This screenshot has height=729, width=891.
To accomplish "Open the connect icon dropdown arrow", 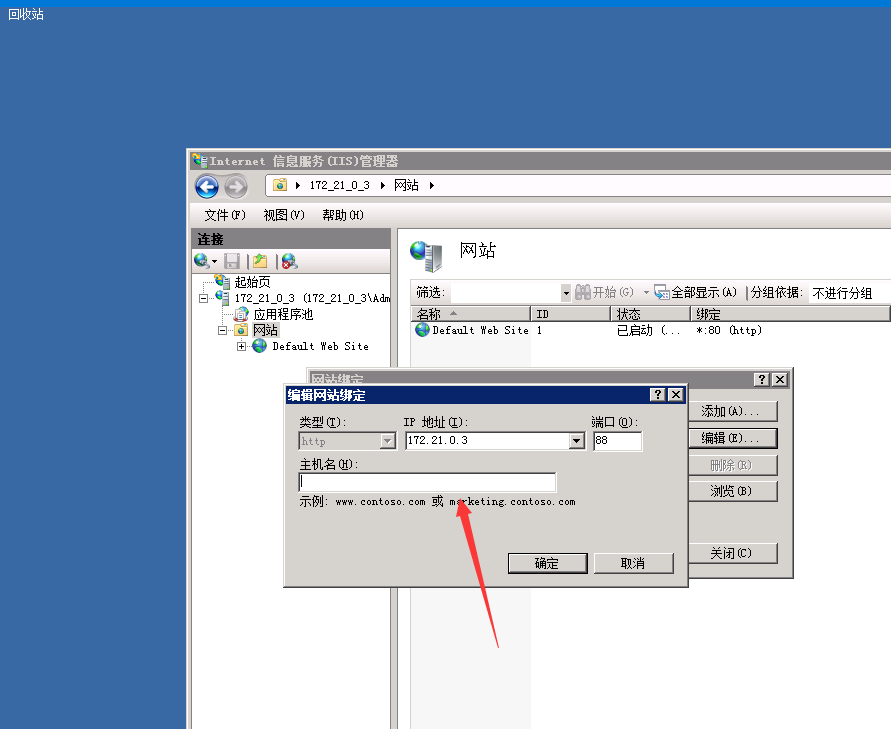I will (x=214, y=261).
